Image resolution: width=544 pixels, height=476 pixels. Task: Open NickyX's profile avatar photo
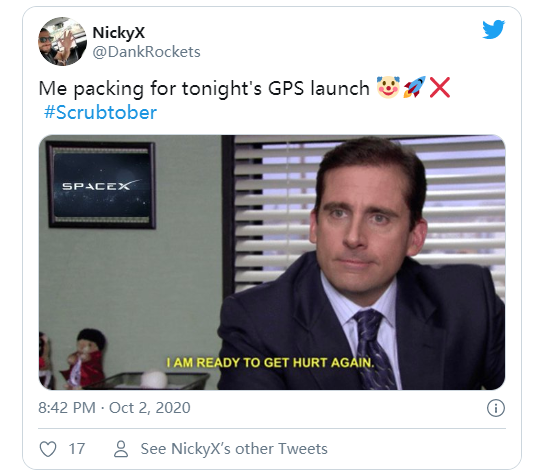62,42
